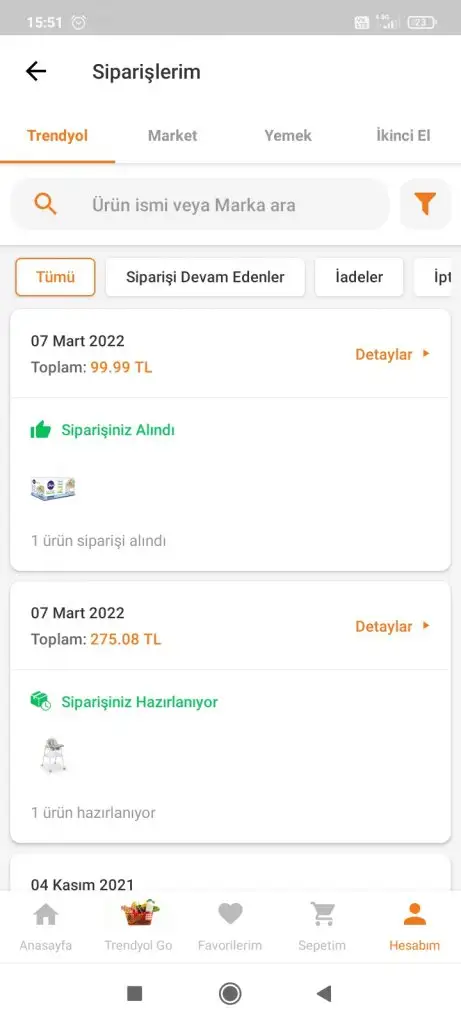Expand Detaylar for 99.99 TL order

(392, 354)
